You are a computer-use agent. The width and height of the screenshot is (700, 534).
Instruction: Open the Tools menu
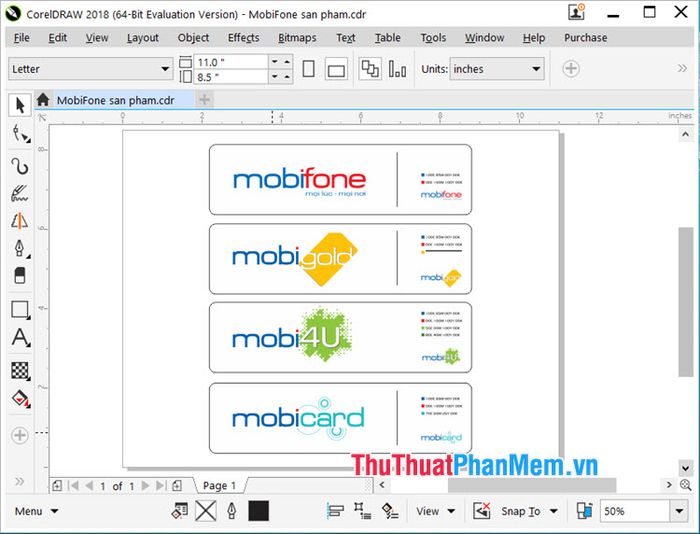point(433,38)
